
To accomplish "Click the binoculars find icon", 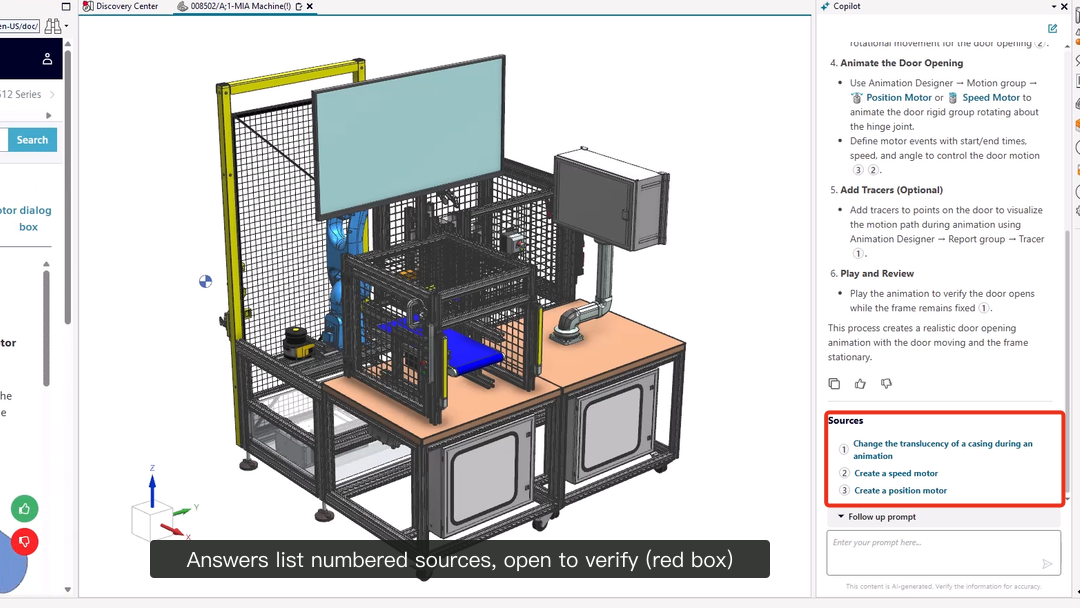I will [52, 26].
